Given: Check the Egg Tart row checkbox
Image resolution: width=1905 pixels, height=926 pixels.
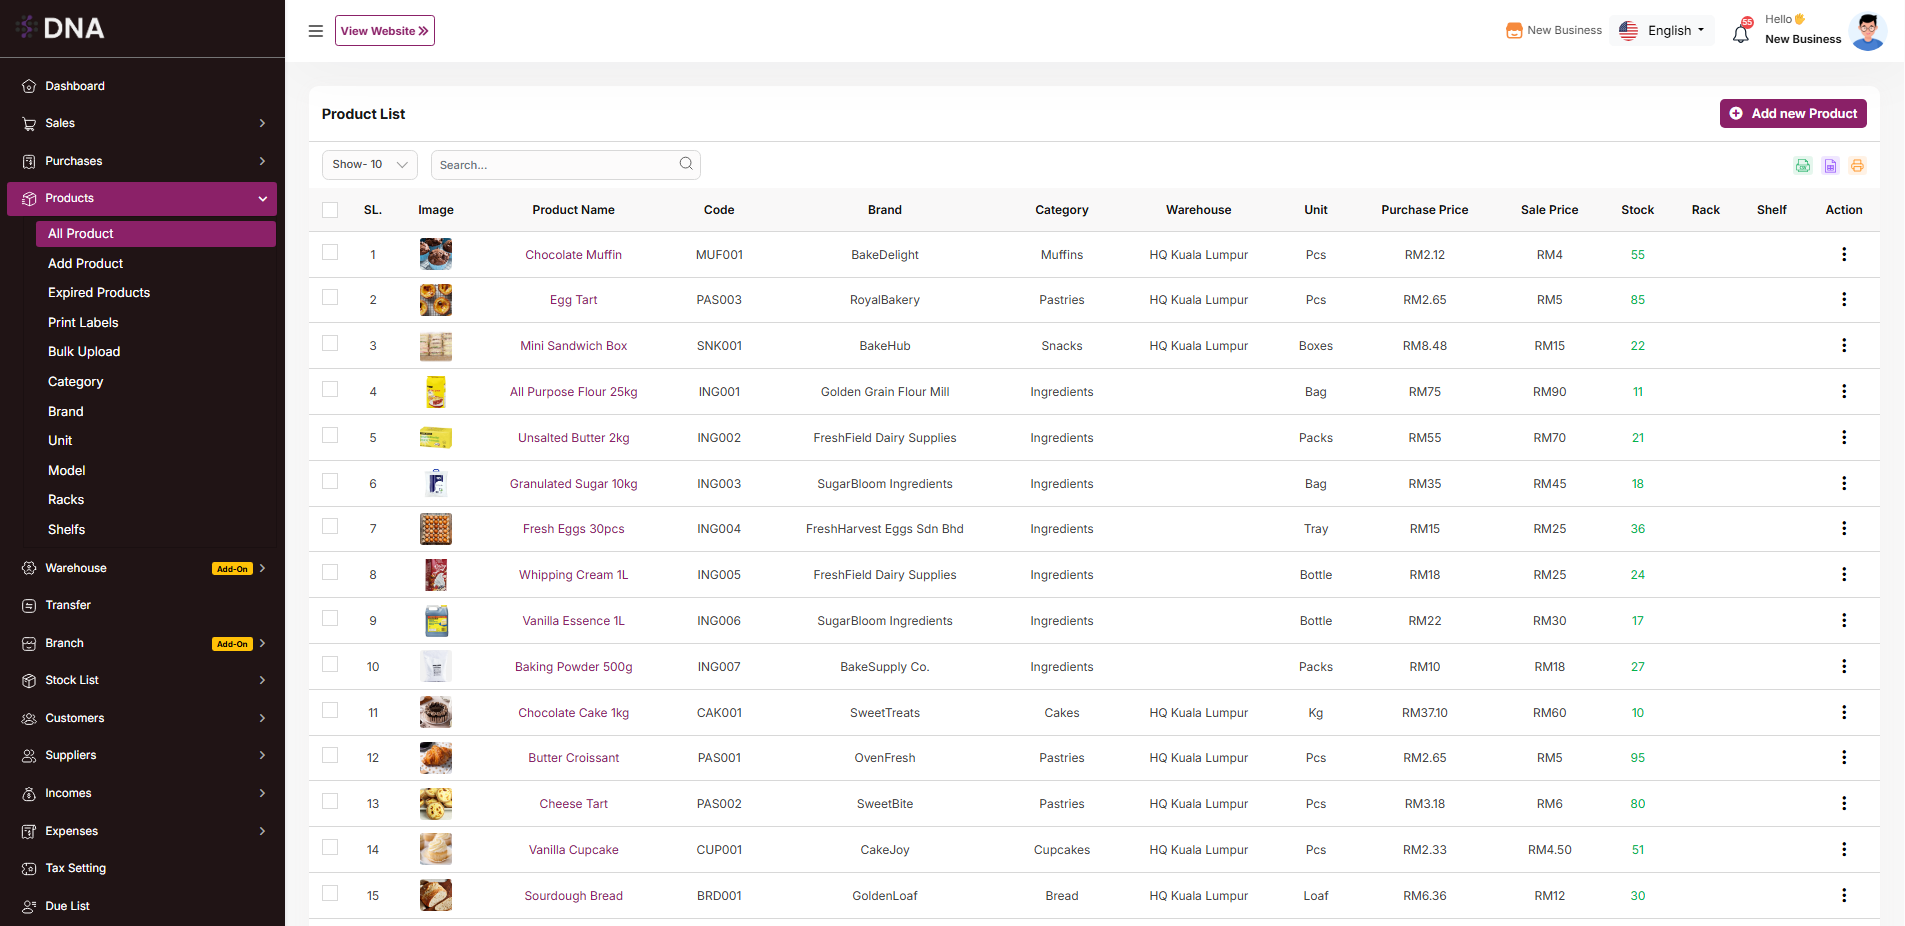Looking at the screenshot, I should 330,298.
